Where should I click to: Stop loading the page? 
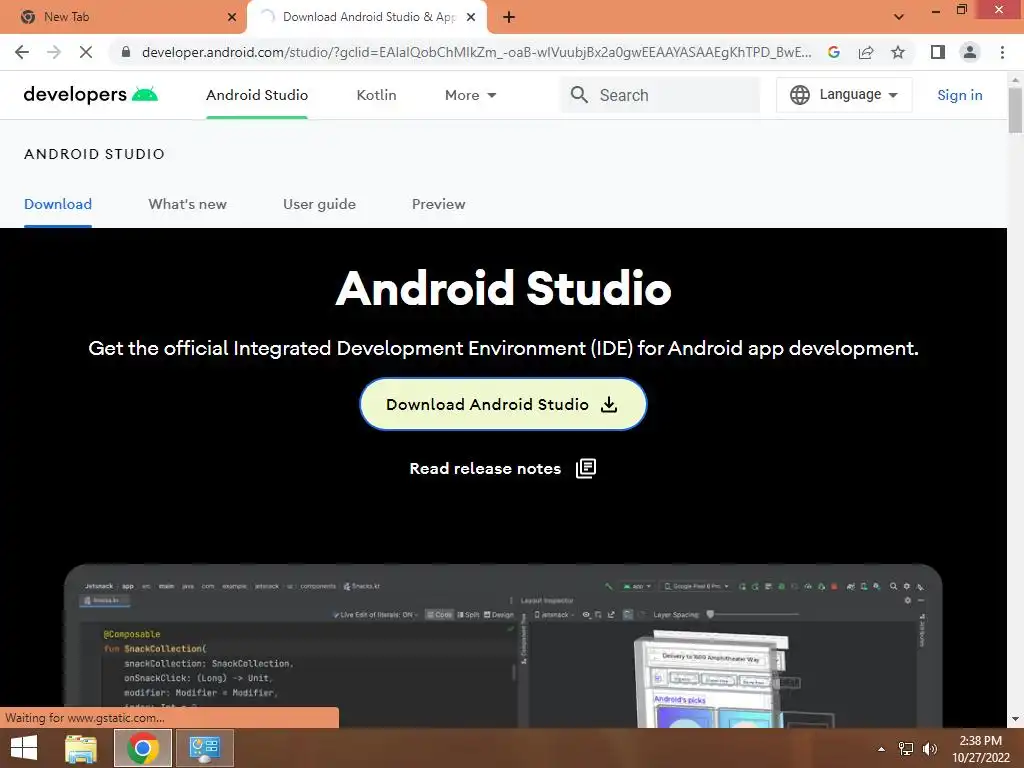(86, 52)
